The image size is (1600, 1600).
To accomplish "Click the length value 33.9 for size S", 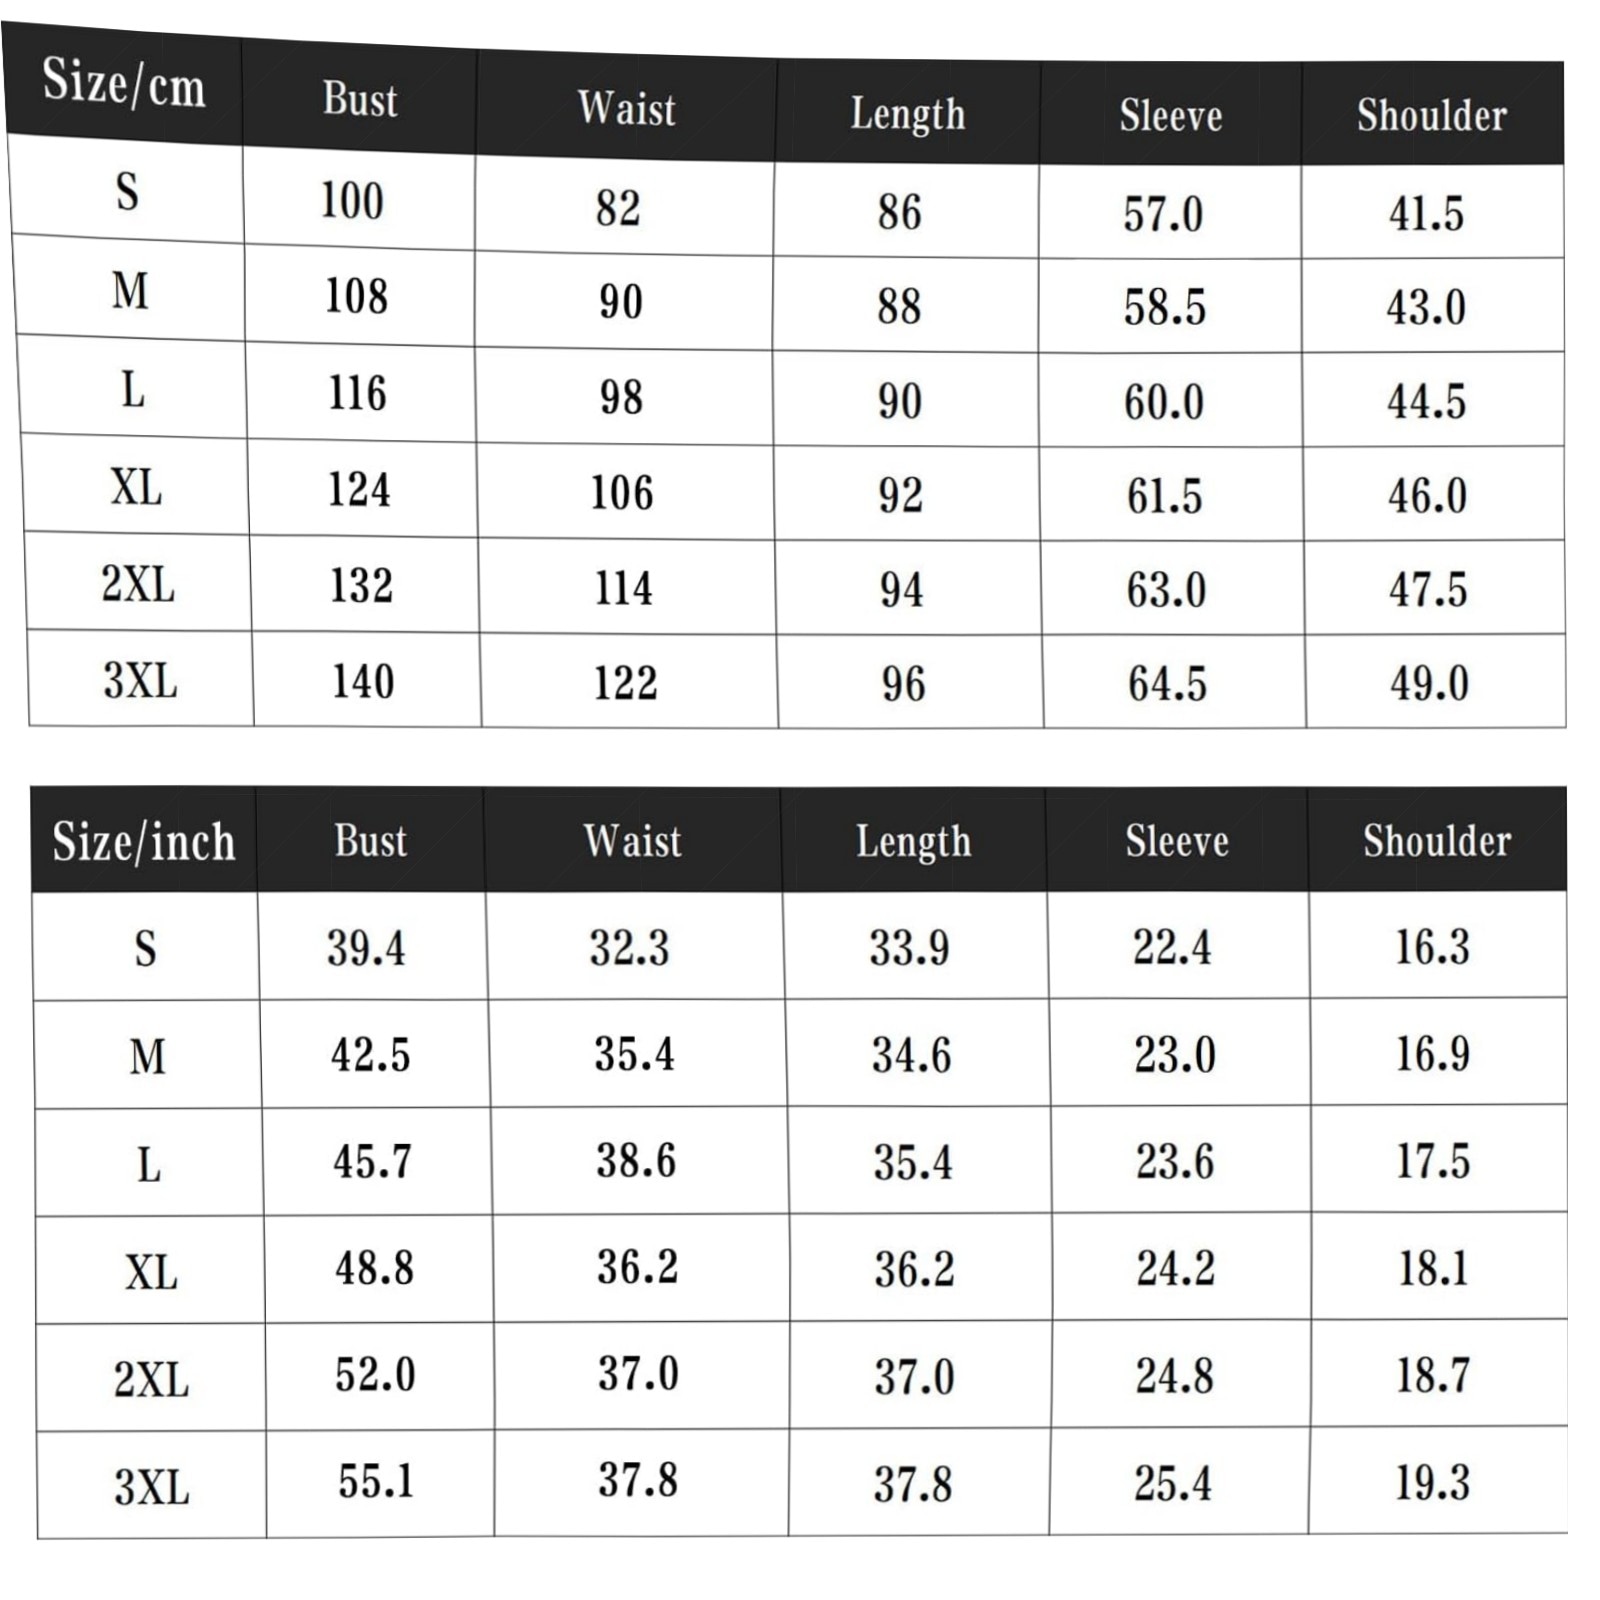I will [909, 948].
